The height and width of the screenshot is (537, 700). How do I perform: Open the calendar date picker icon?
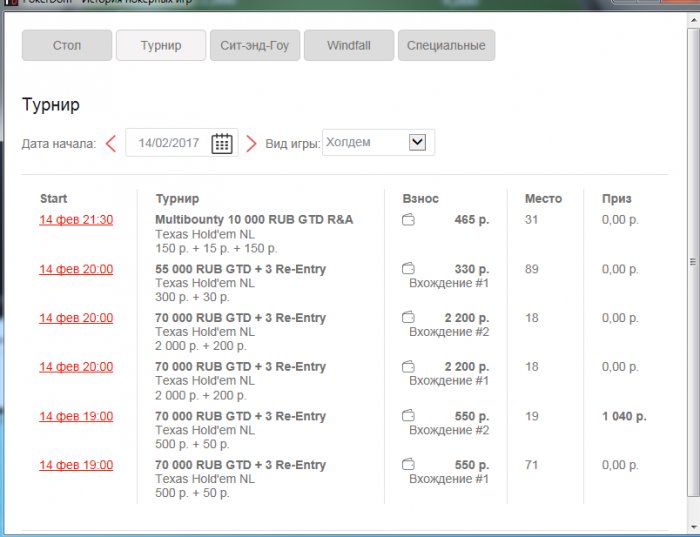point(222,143)
